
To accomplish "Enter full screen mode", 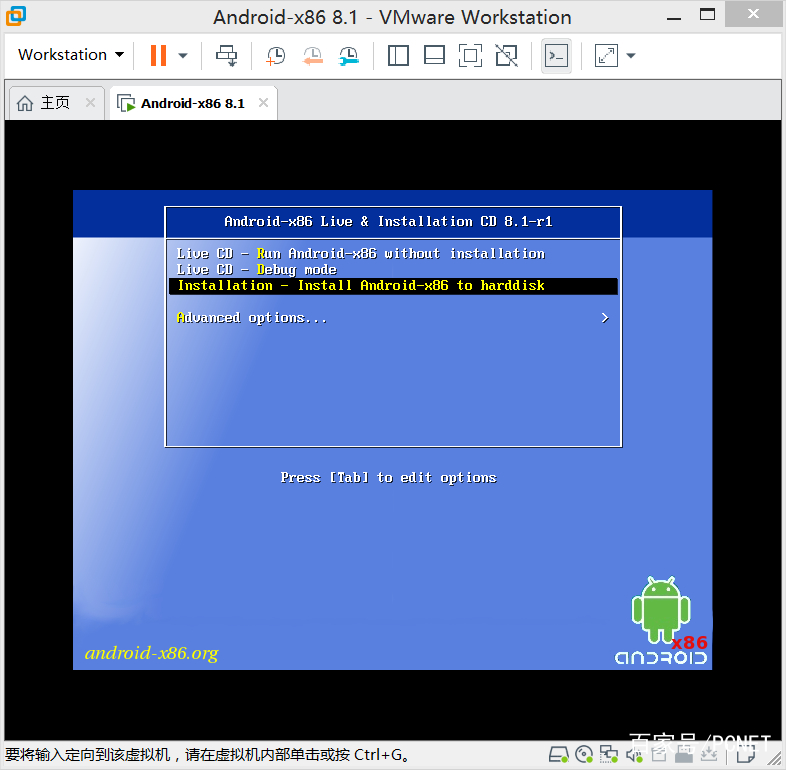I will click(x=470, y=55).
